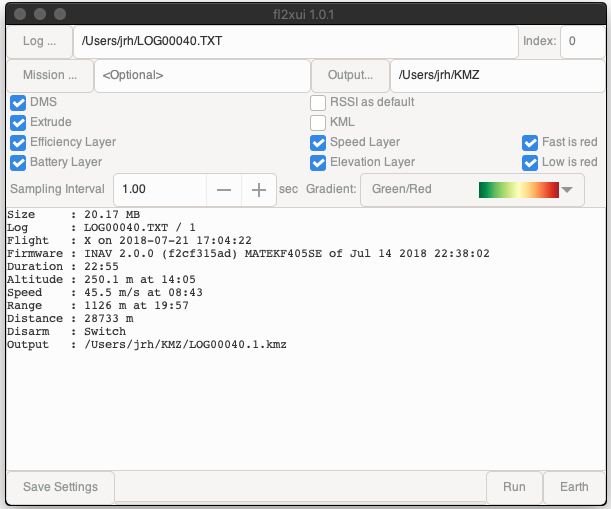Click the minus stepper for Sampling Interval
This screenshot has height=509, width=611.
point(224,189)
